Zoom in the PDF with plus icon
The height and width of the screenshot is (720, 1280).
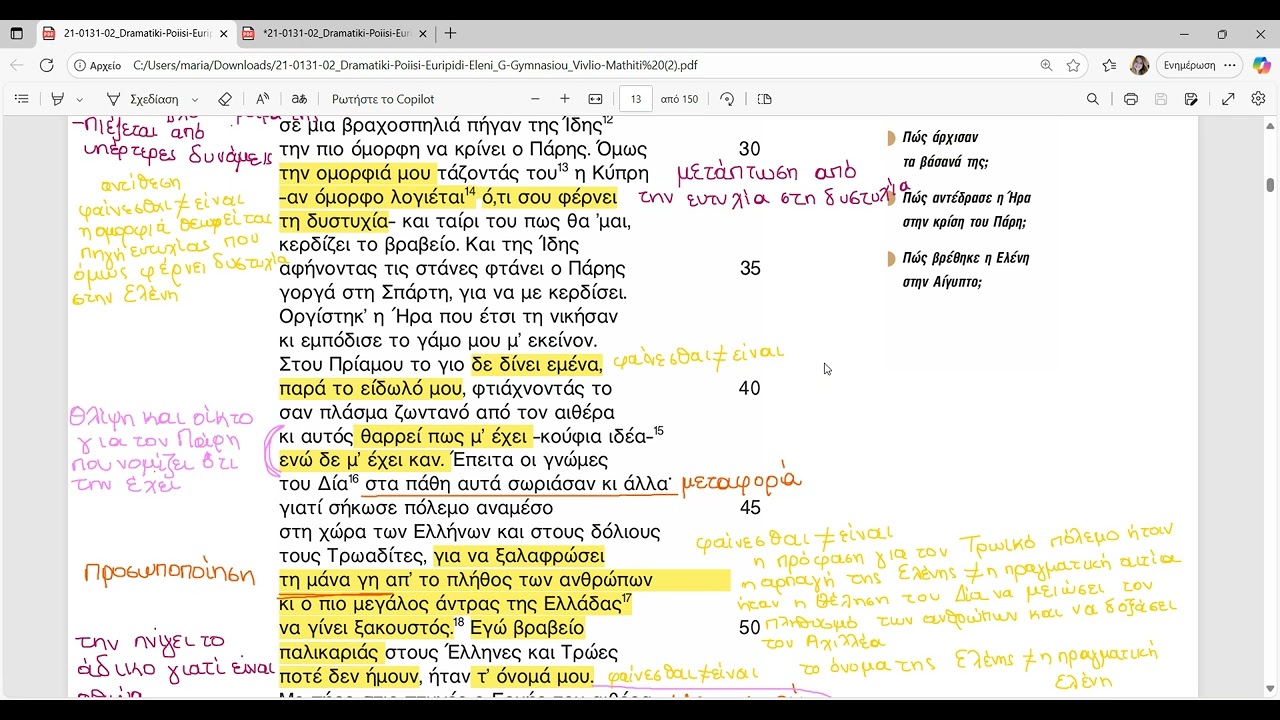[565, 99]
